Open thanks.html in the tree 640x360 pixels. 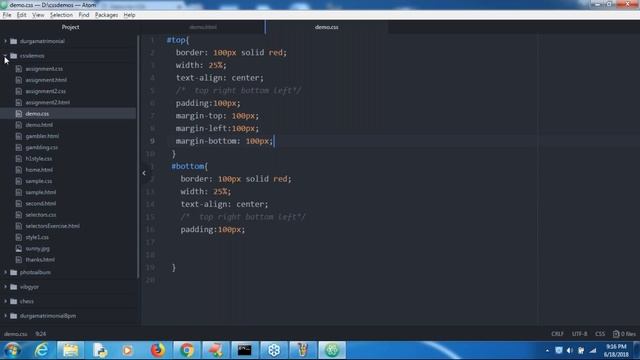(40, 260)
